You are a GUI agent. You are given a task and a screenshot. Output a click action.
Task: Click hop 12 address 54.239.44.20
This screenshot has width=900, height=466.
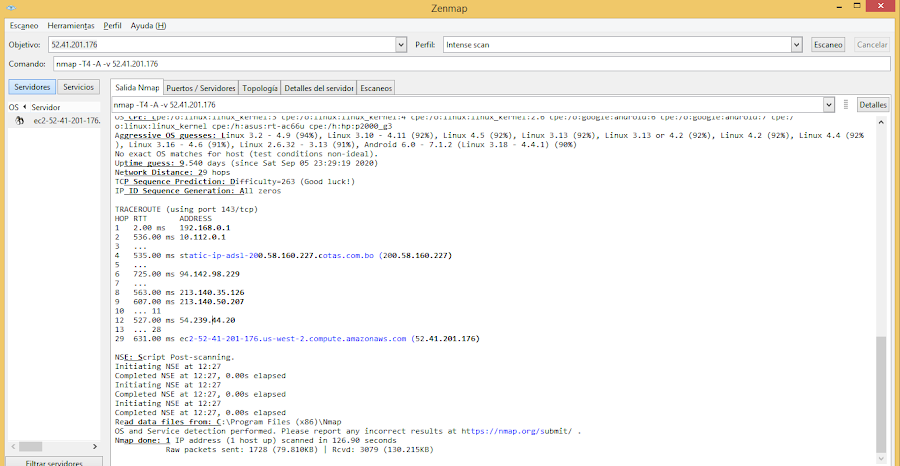click(x=207, y=320)
